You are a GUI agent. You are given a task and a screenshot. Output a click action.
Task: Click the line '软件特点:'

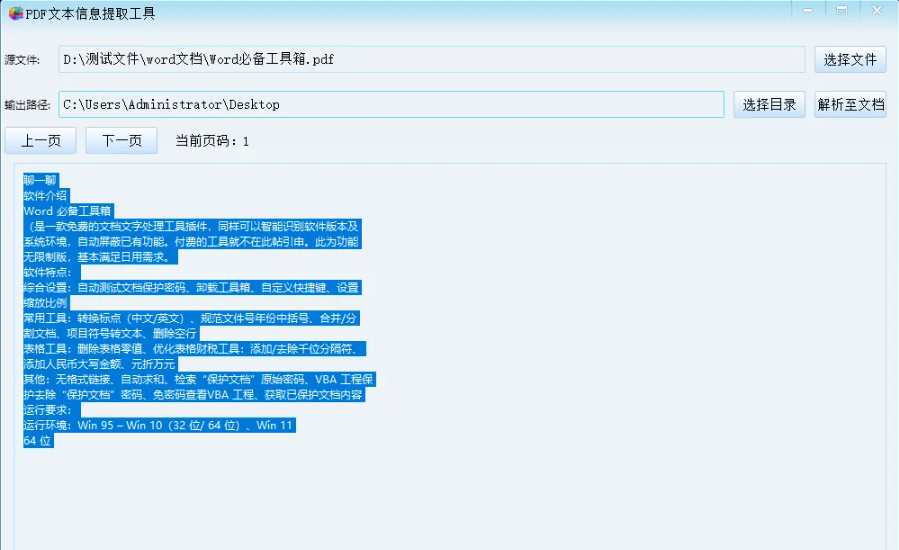pos(48,272)
